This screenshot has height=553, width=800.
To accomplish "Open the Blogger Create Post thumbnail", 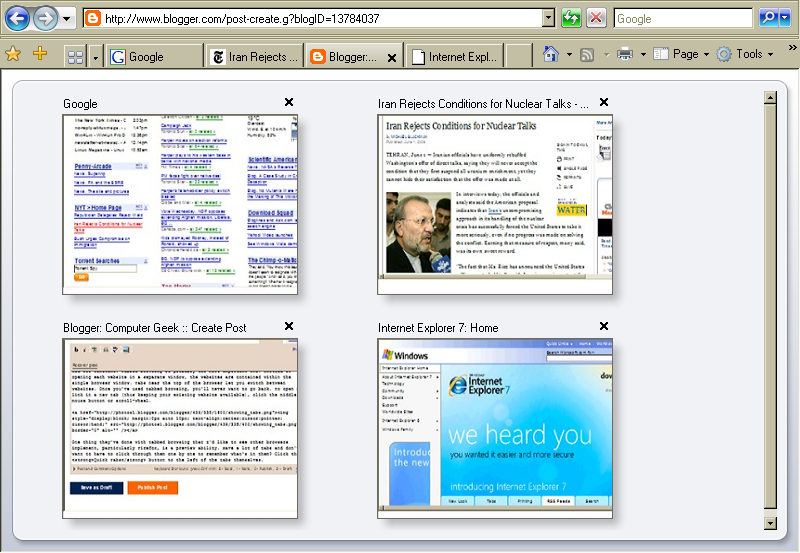I will (x=180, y=429).
